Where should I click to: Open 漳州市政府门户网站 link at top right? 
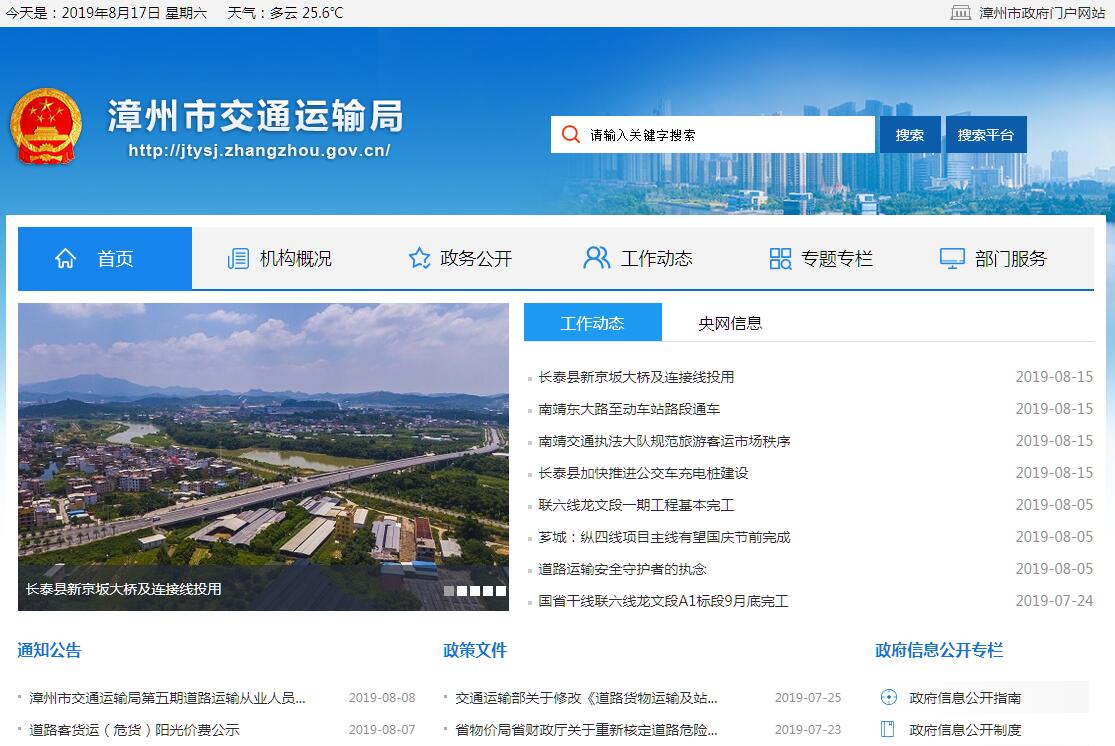(x=1041, y=13)
